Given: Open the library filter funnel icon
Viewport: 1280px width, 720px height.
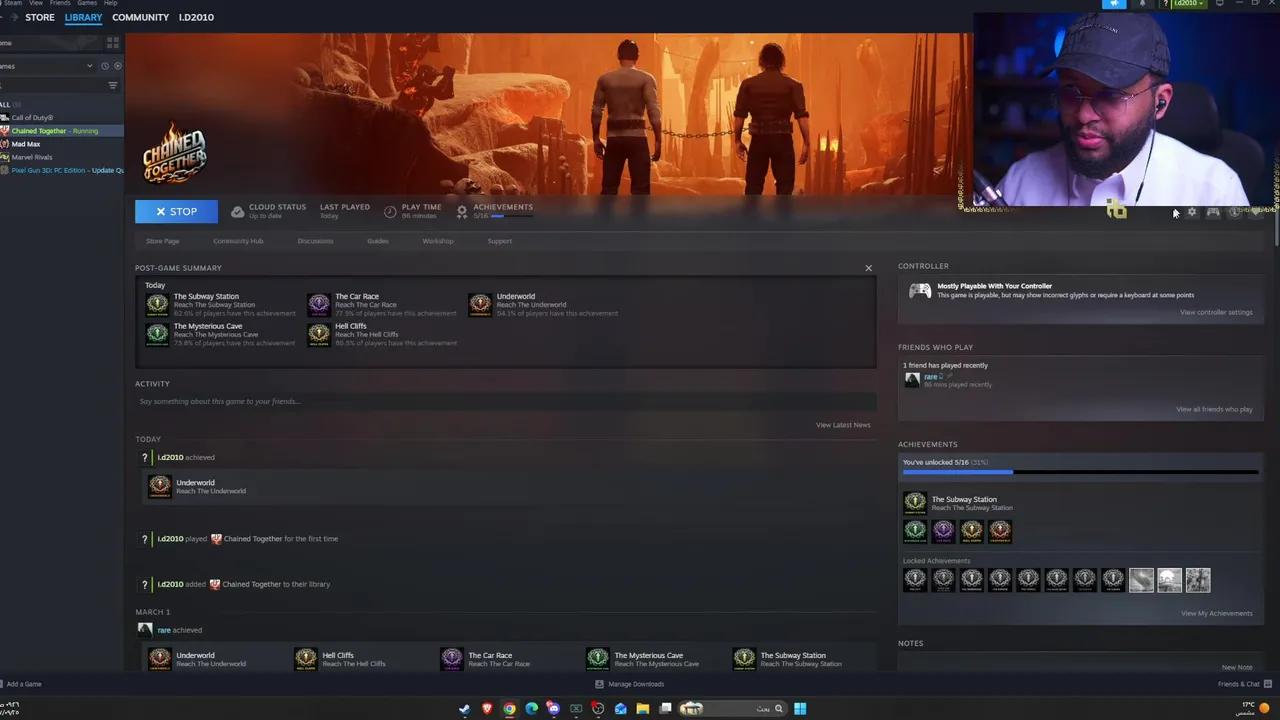Looking at the screenshot, I should 113,85.
